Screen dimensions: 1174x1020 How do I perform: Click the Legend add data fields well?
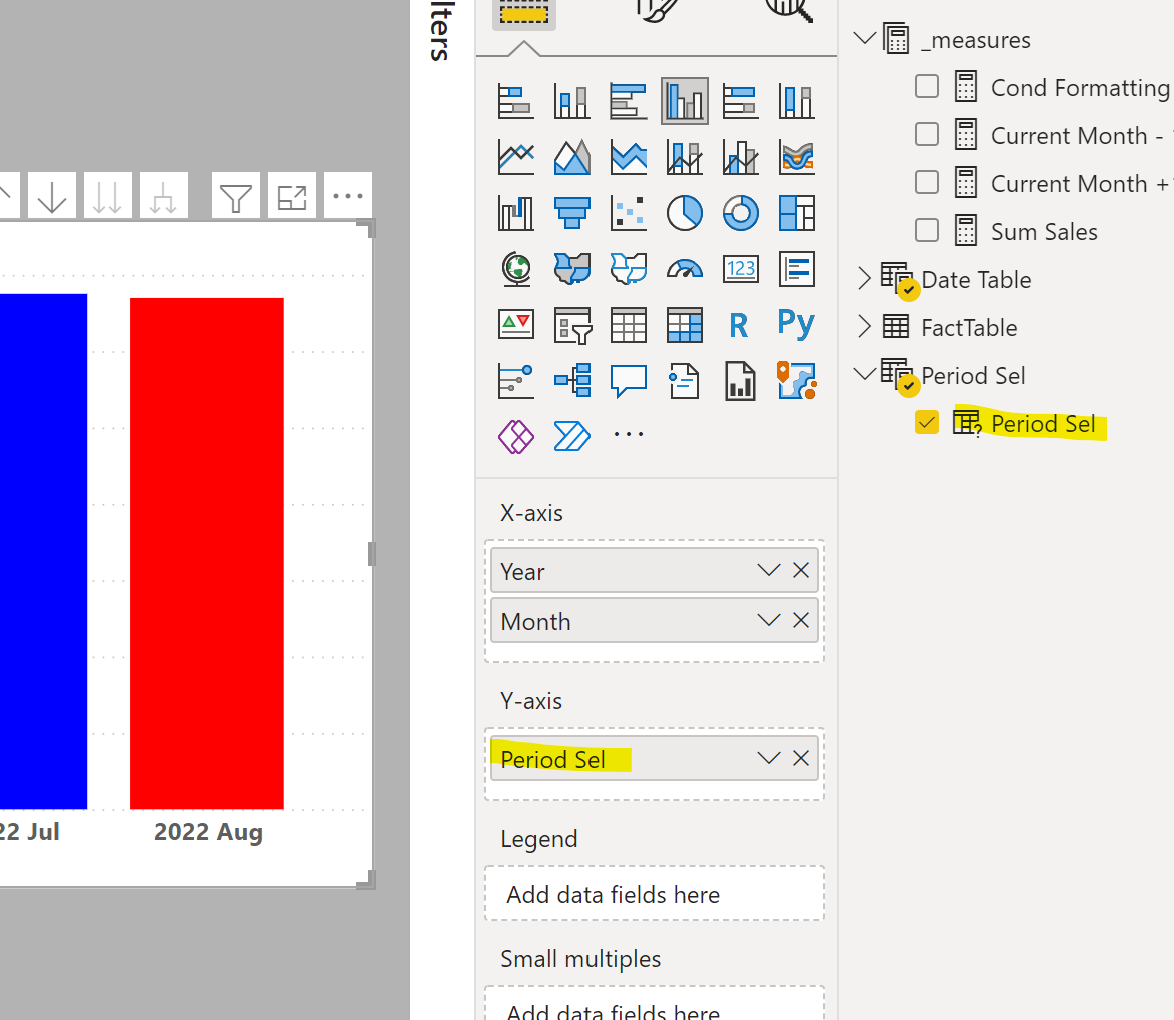(654, 893)
